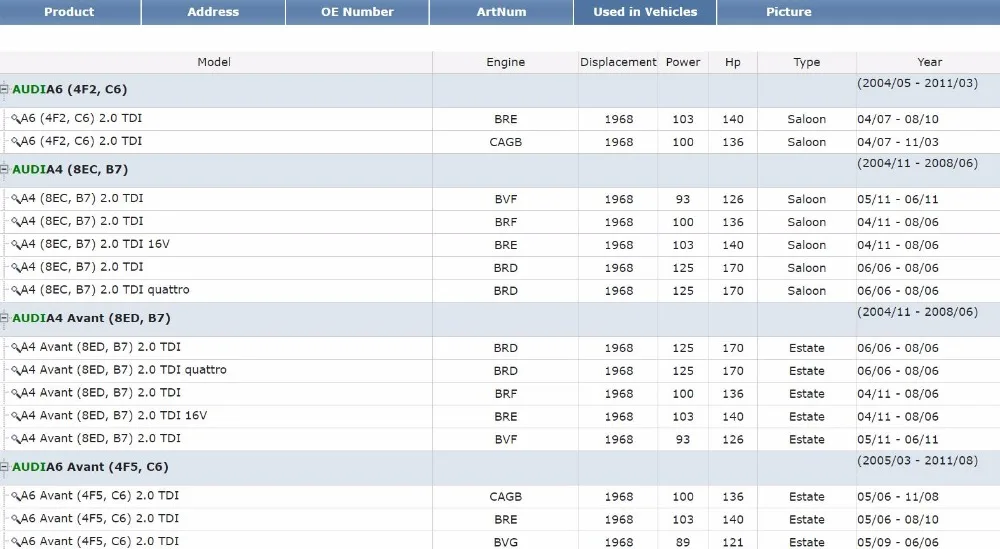Click magnifier icon for A6 (4F2, C6) CAGB row
Image resolution: width=1000 pixels, height=549 pixels.
click(16, 142)
